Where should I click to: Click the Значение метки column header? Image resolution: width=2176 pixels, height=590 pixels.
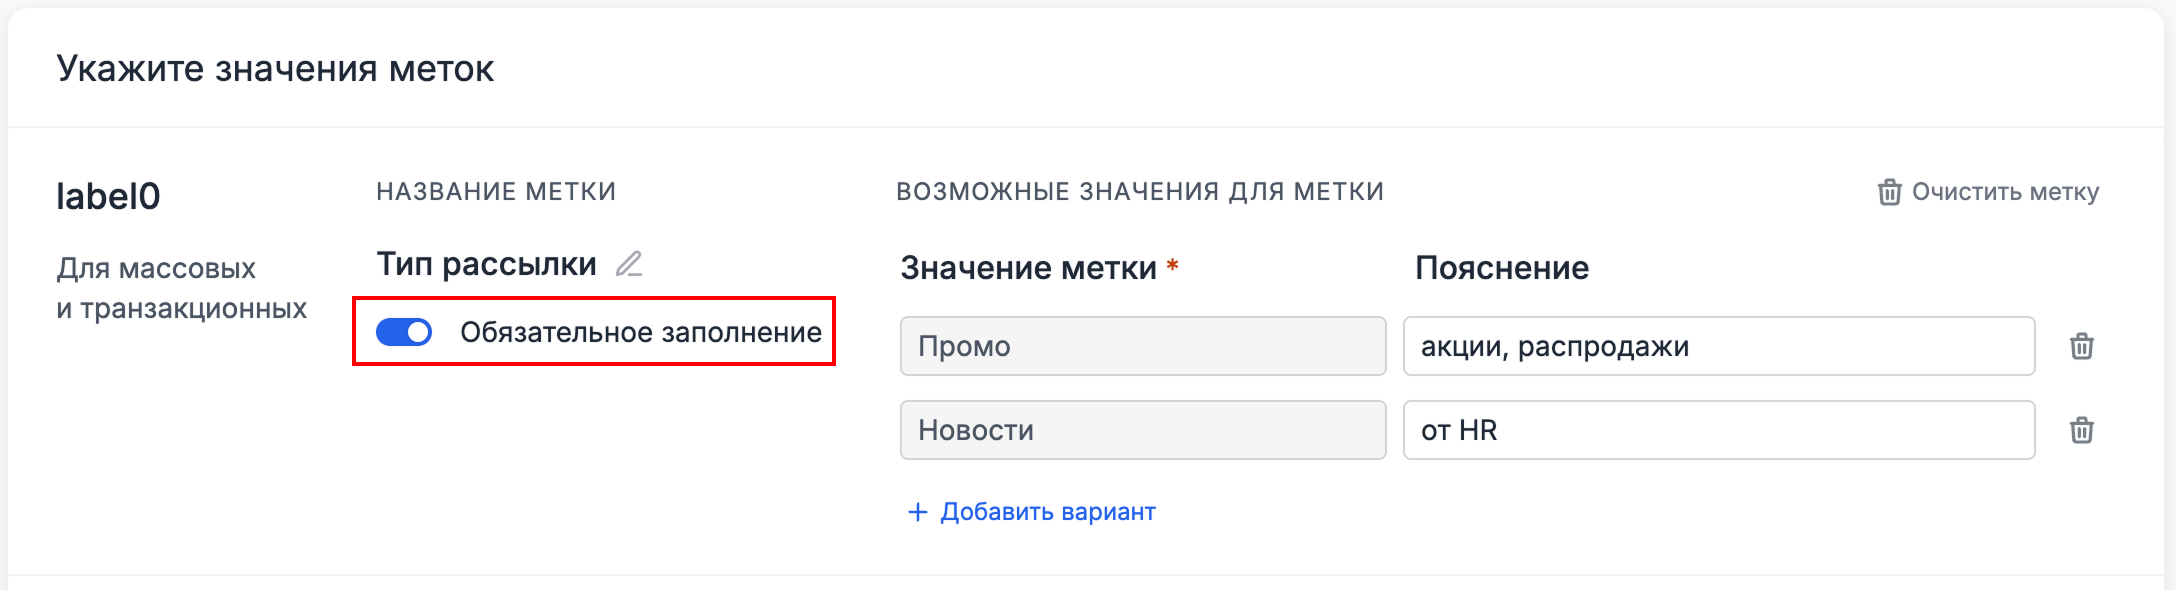click(x=1028, y=268)
